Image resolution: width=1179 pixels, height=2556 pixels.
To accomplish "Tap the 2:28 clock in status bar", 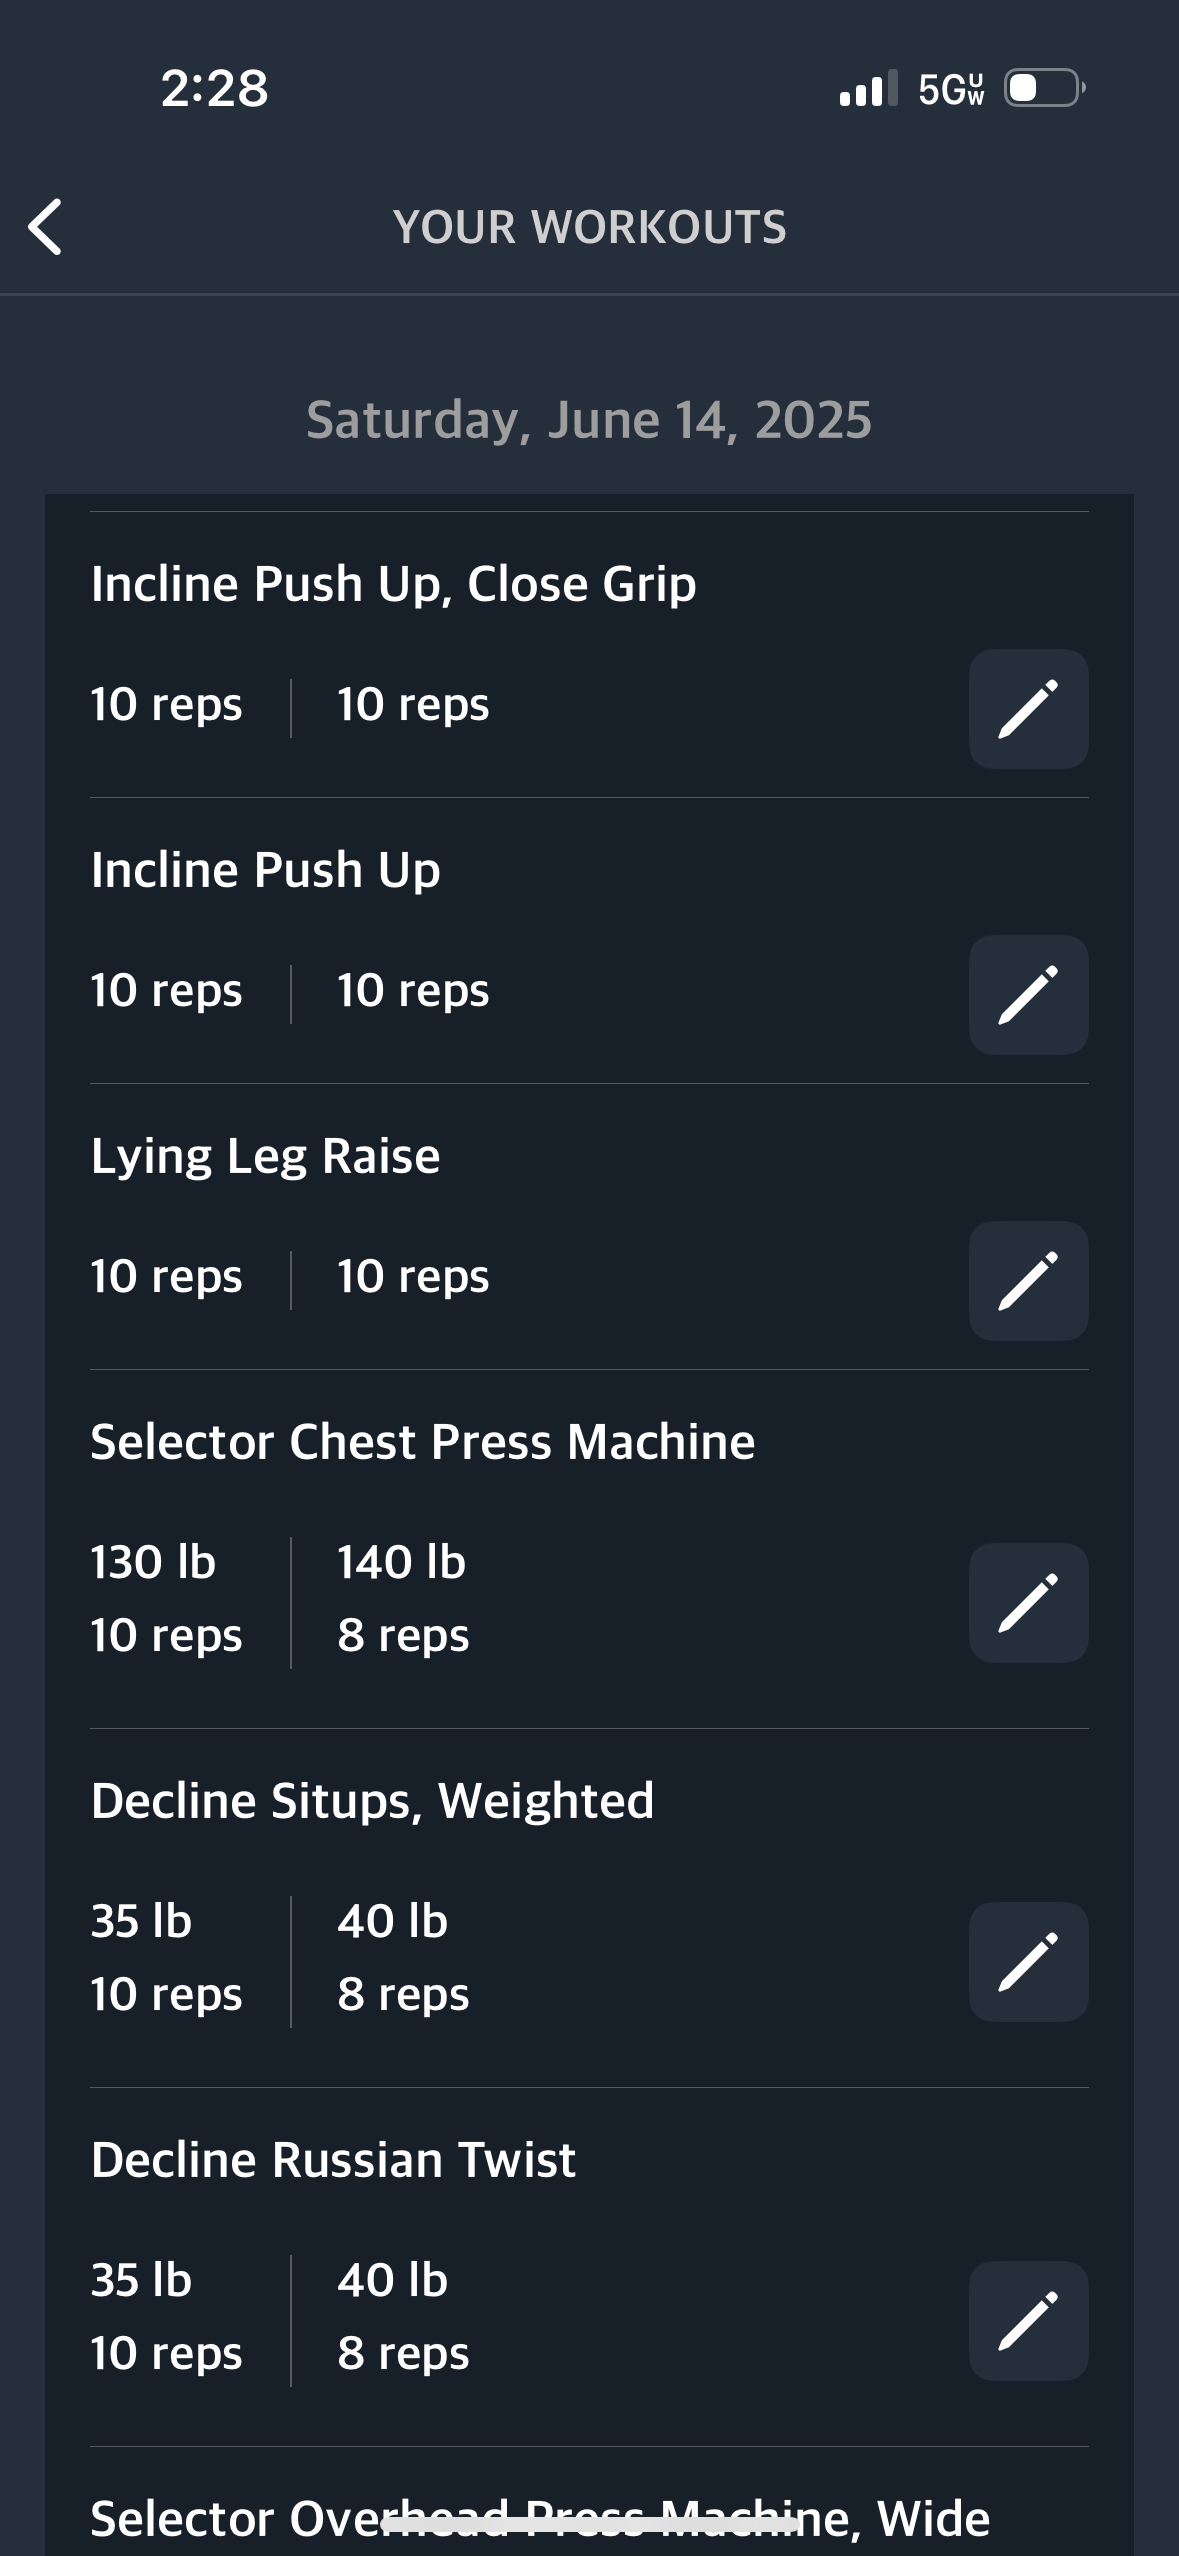I will pos(214,88).
